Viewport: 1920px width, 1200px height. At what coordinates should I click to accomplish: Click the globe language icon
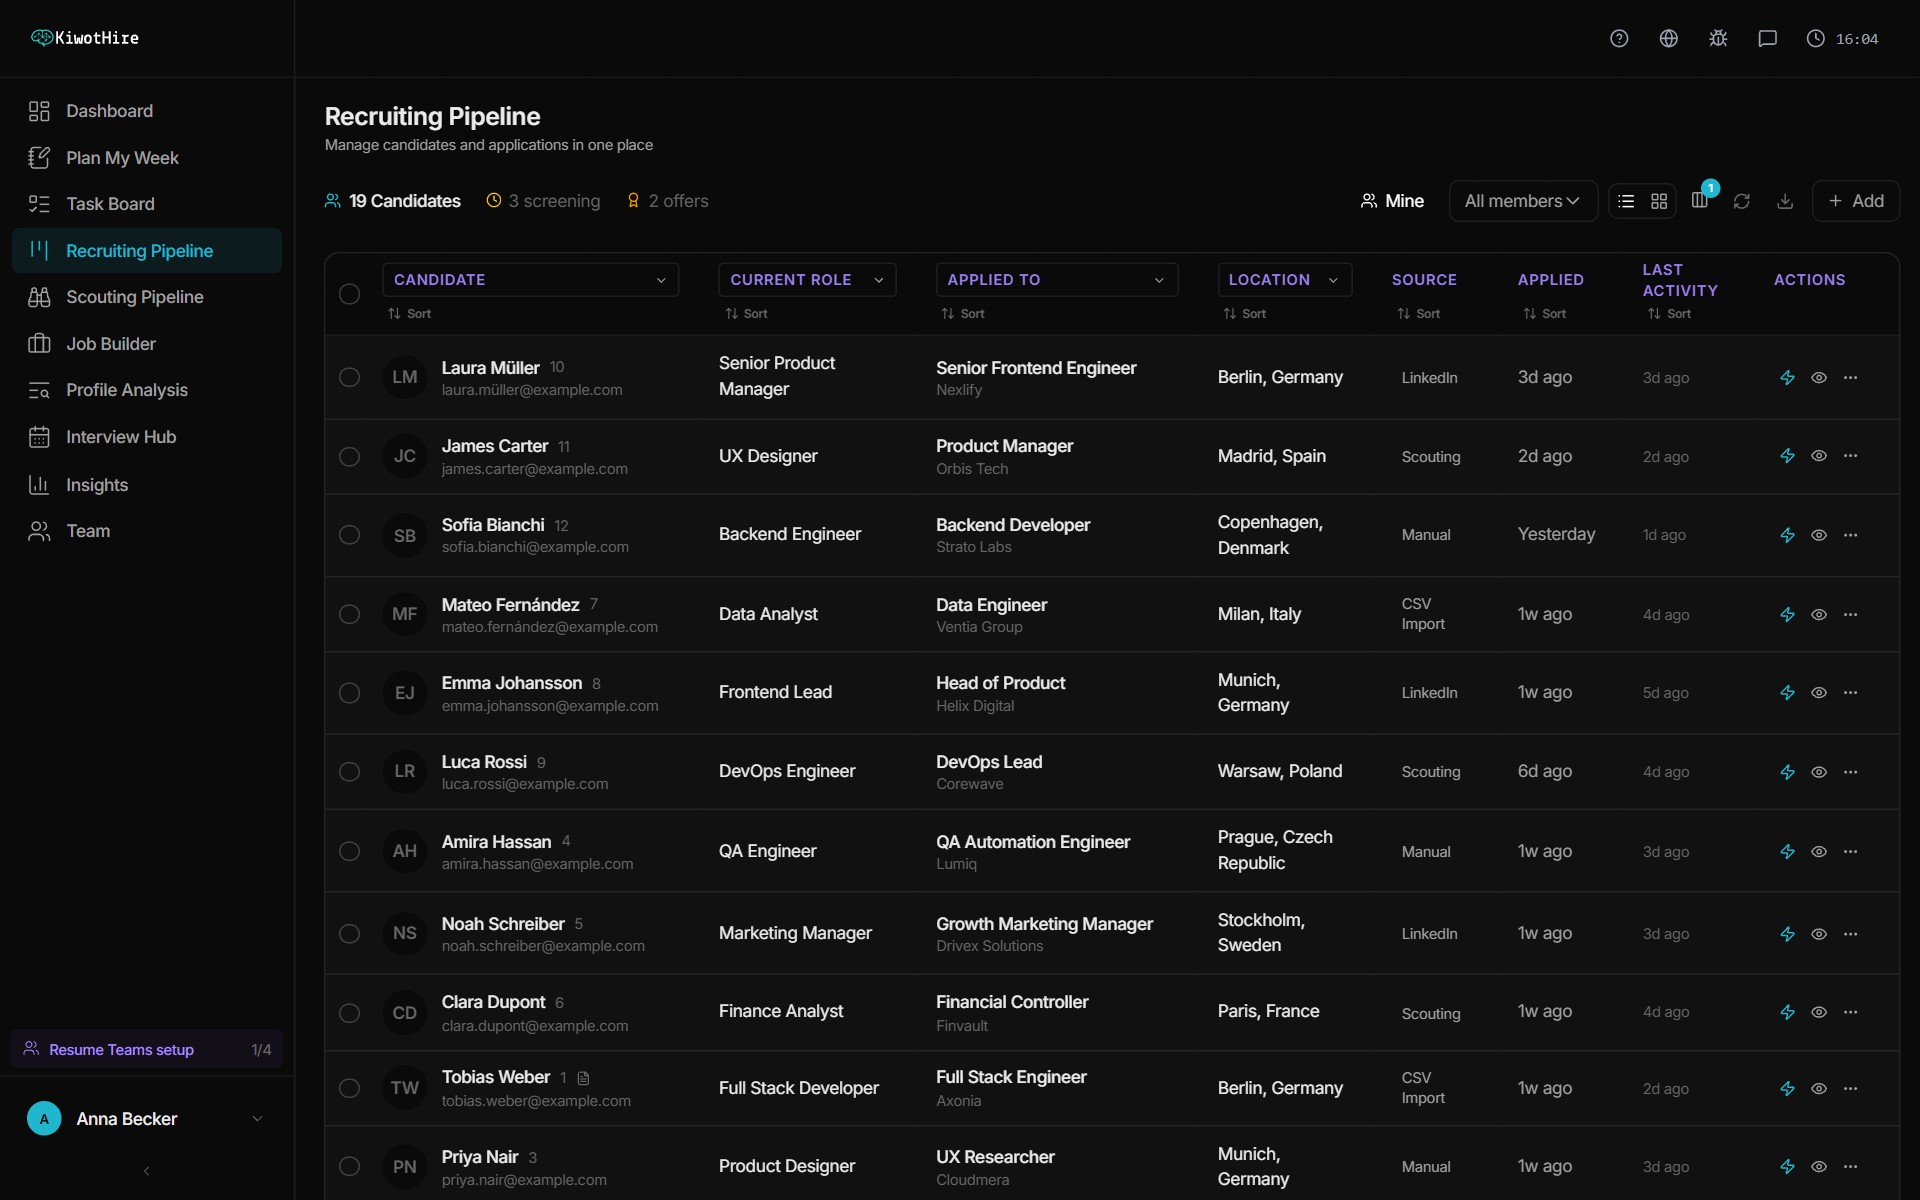1668,38
